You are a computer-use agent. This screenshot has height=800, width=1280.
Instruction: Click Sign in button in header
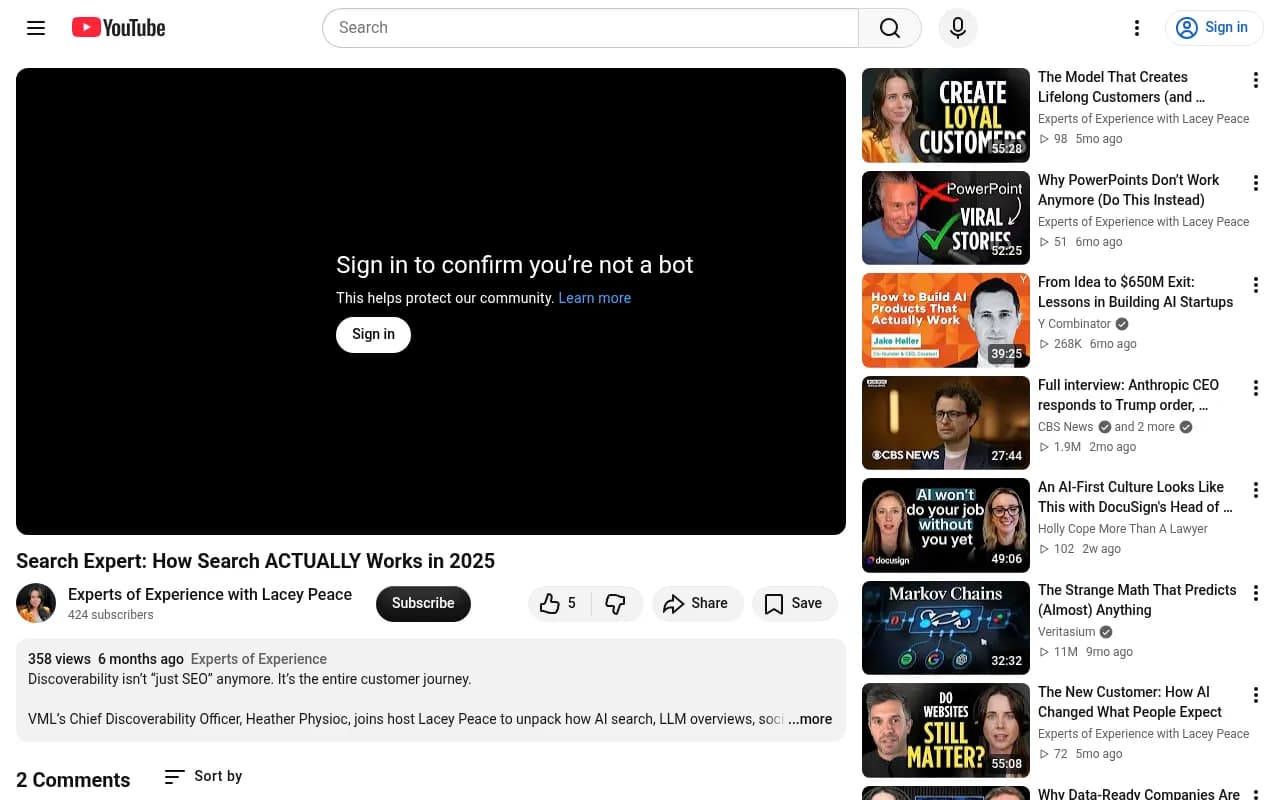(x=1214, y=28)
